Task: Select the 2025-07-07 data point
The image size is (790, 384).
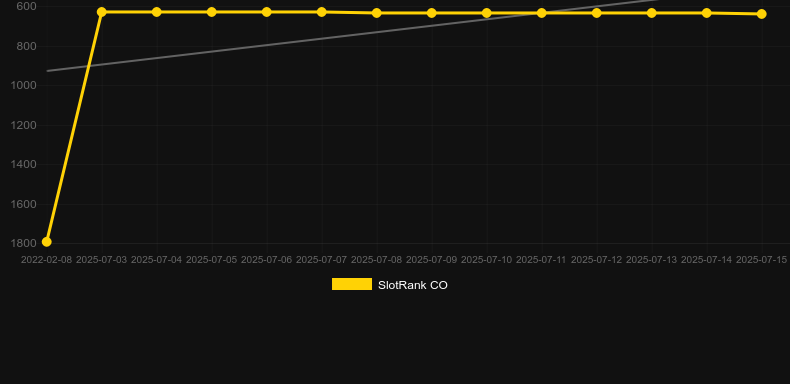Action: [x=321, y=12]
